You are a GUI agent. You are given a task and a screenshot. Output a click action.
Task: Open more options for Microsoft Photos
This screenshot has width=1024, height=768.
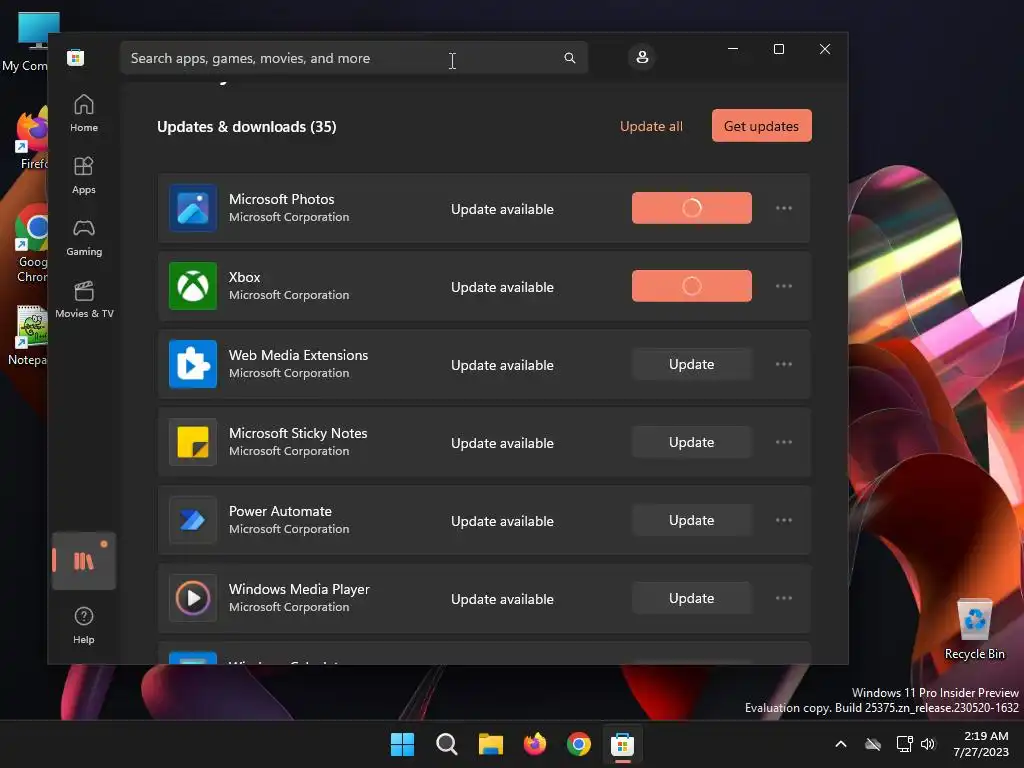[784, 208]
